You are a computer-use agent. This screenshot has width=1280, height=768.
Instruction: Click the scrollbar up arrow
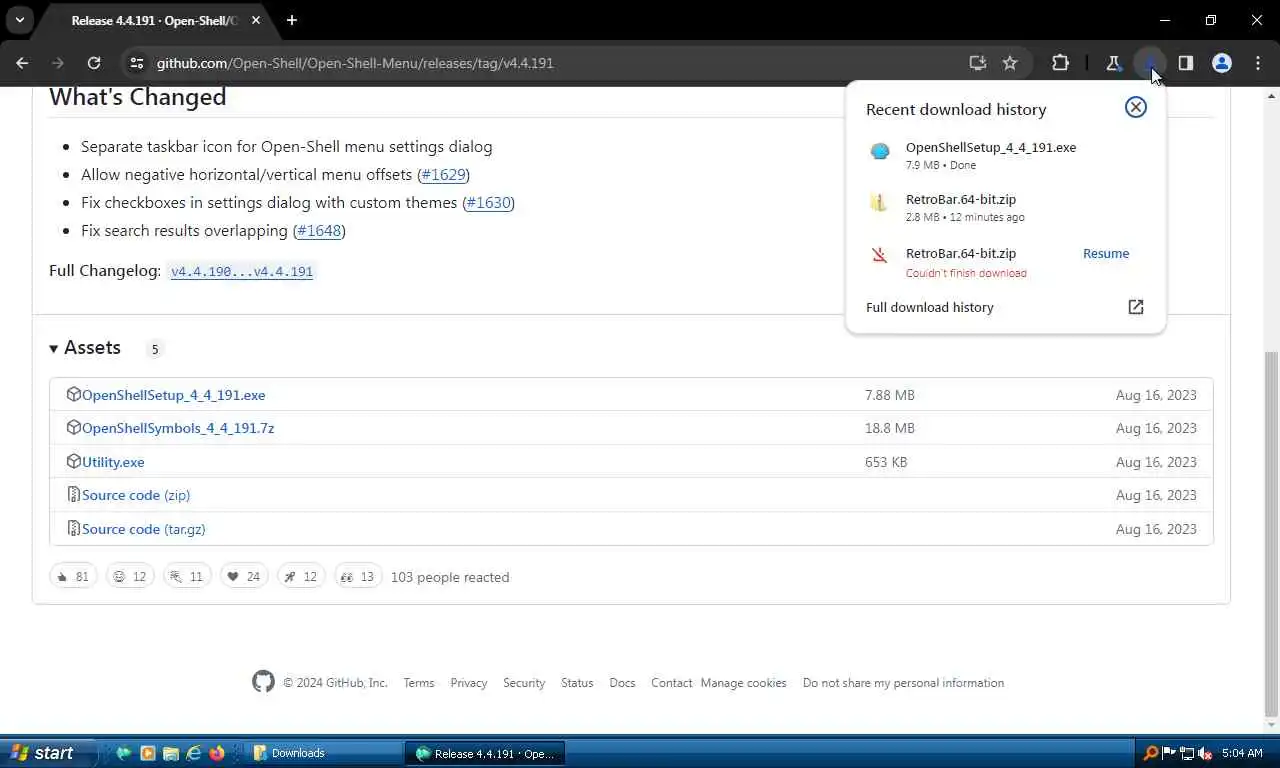click(1271, 96)
